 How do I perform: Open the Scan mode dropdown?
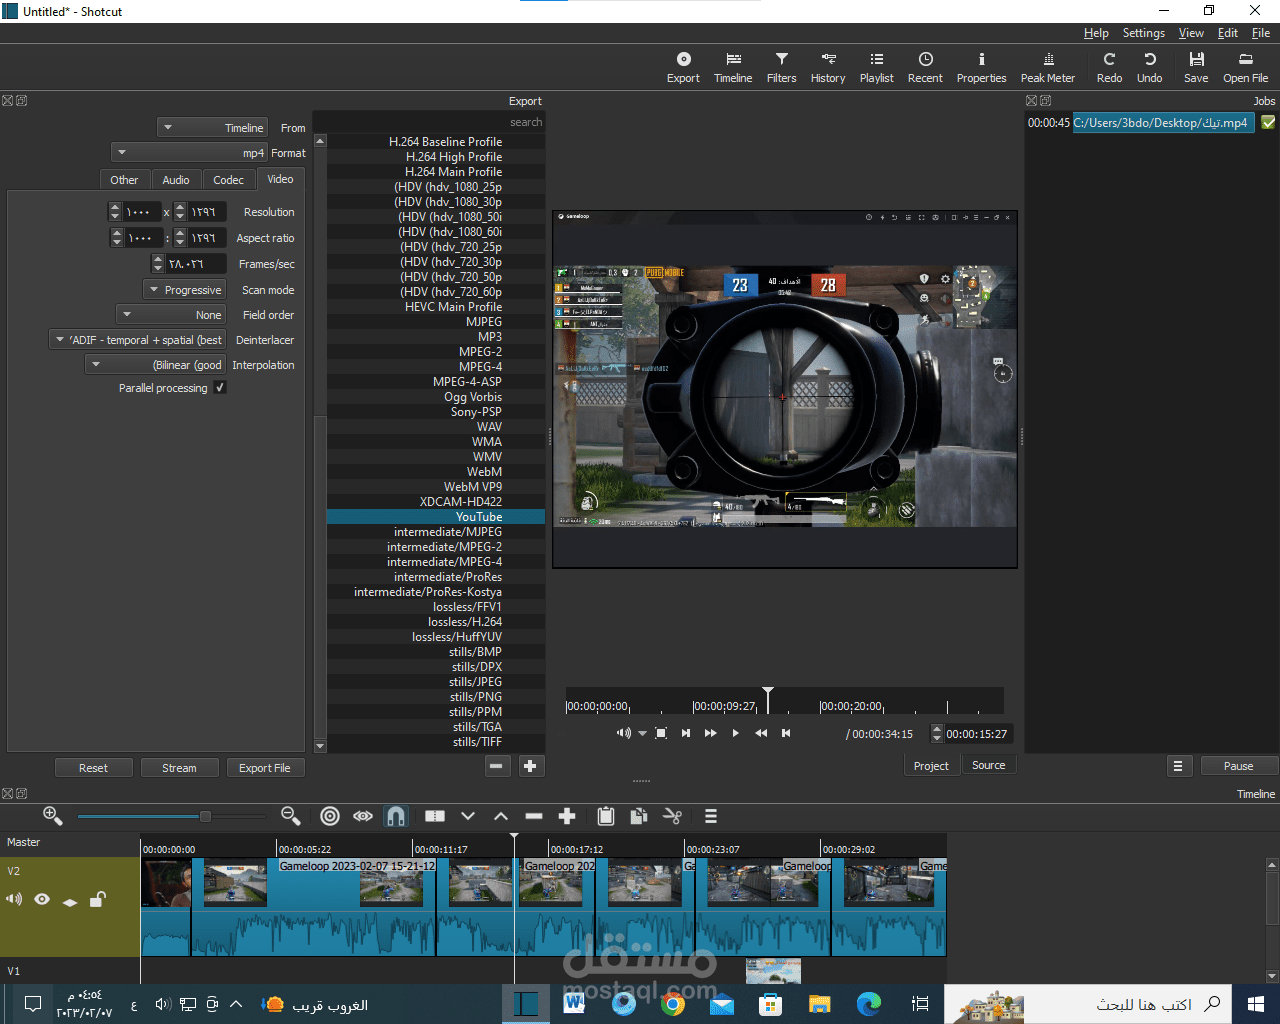click(184, 290)
